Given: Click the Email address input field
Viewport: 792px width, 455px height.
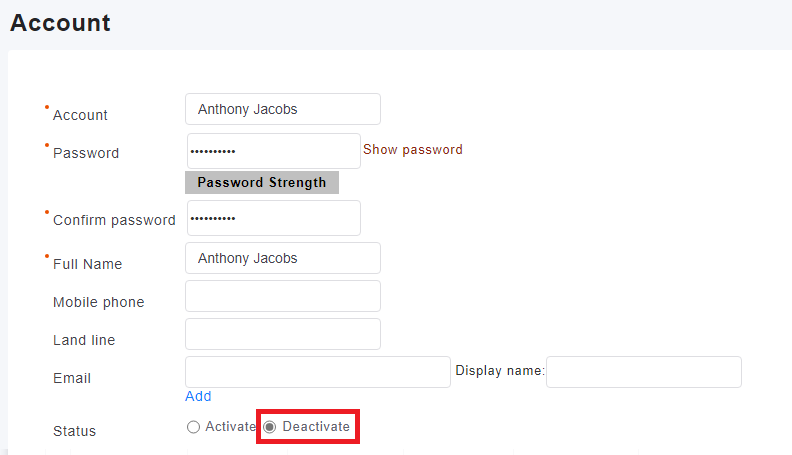Looking at the screenshot, I should (x=317, y=372).
